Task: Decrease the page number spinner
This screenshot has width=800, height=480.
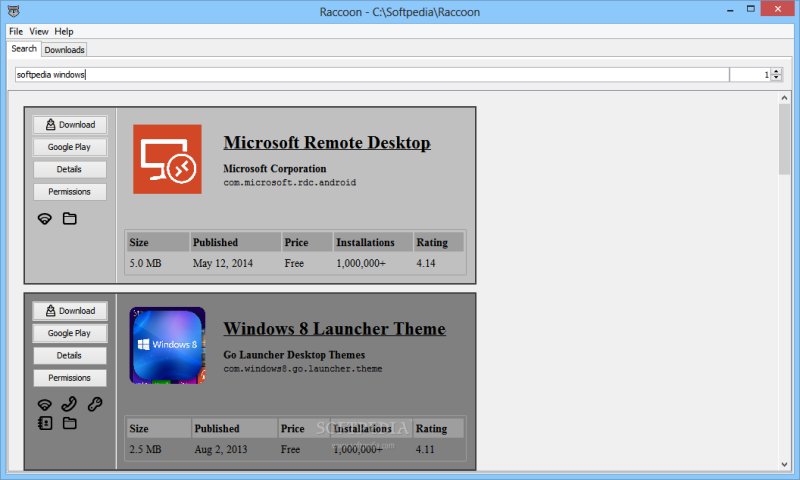Action: click(x=776, y=78)
